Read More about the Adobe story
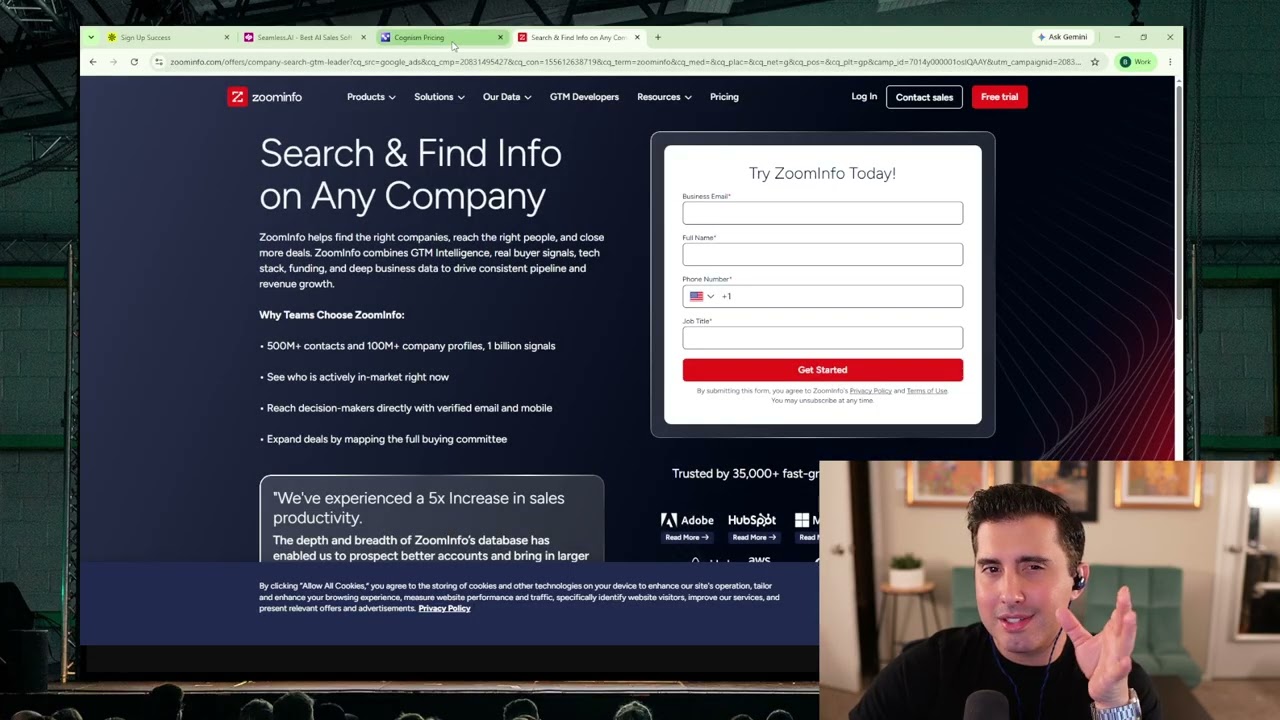This screenshot has height=720, width=1280. (x=687, y=538)
